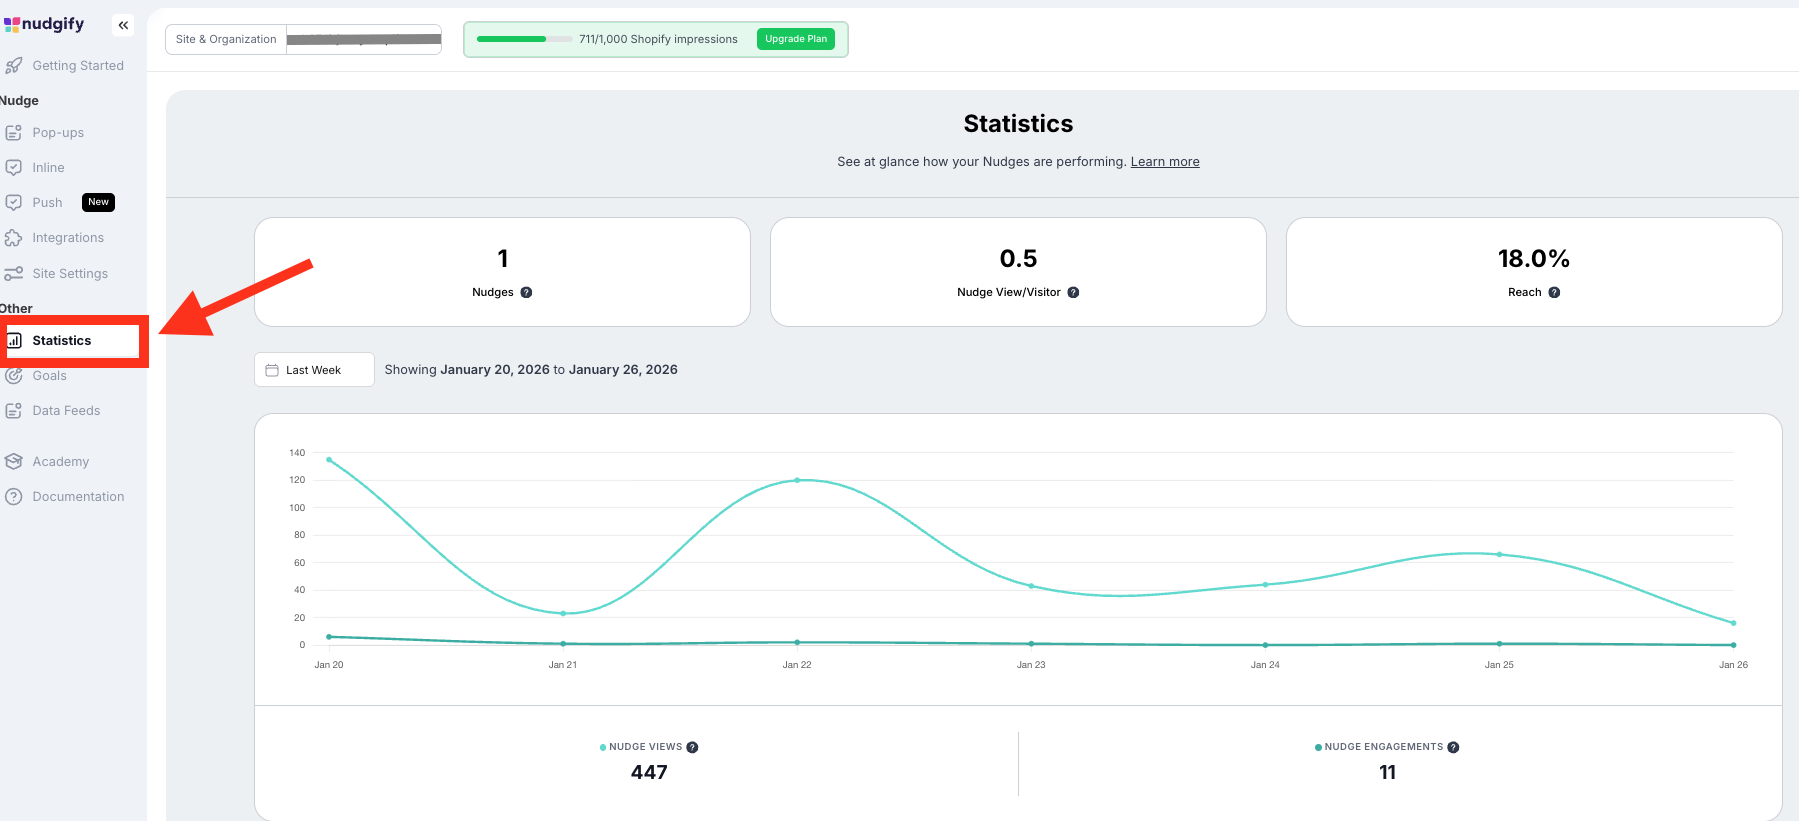Click the Jan 26 axis label

point(1733,665)
